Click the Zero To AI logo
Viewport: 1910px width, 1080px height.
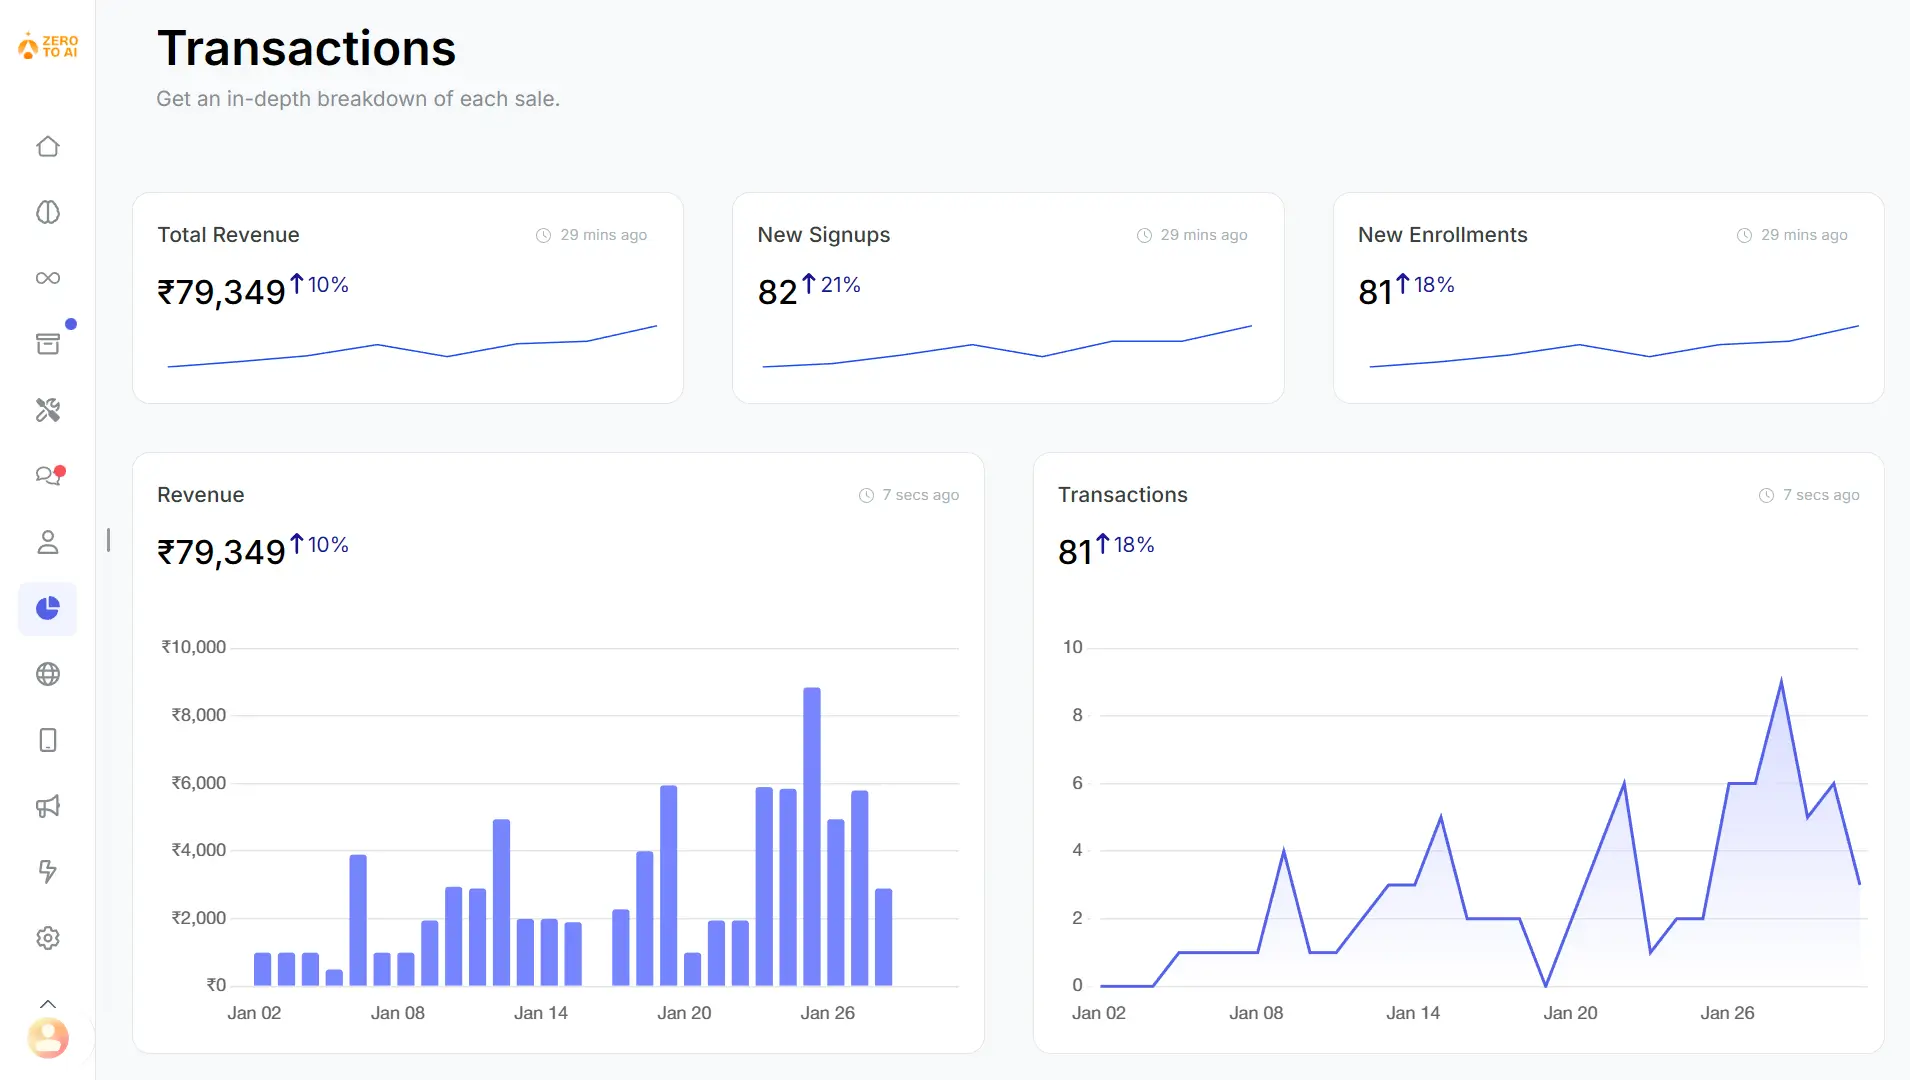[x=48, y=46]
